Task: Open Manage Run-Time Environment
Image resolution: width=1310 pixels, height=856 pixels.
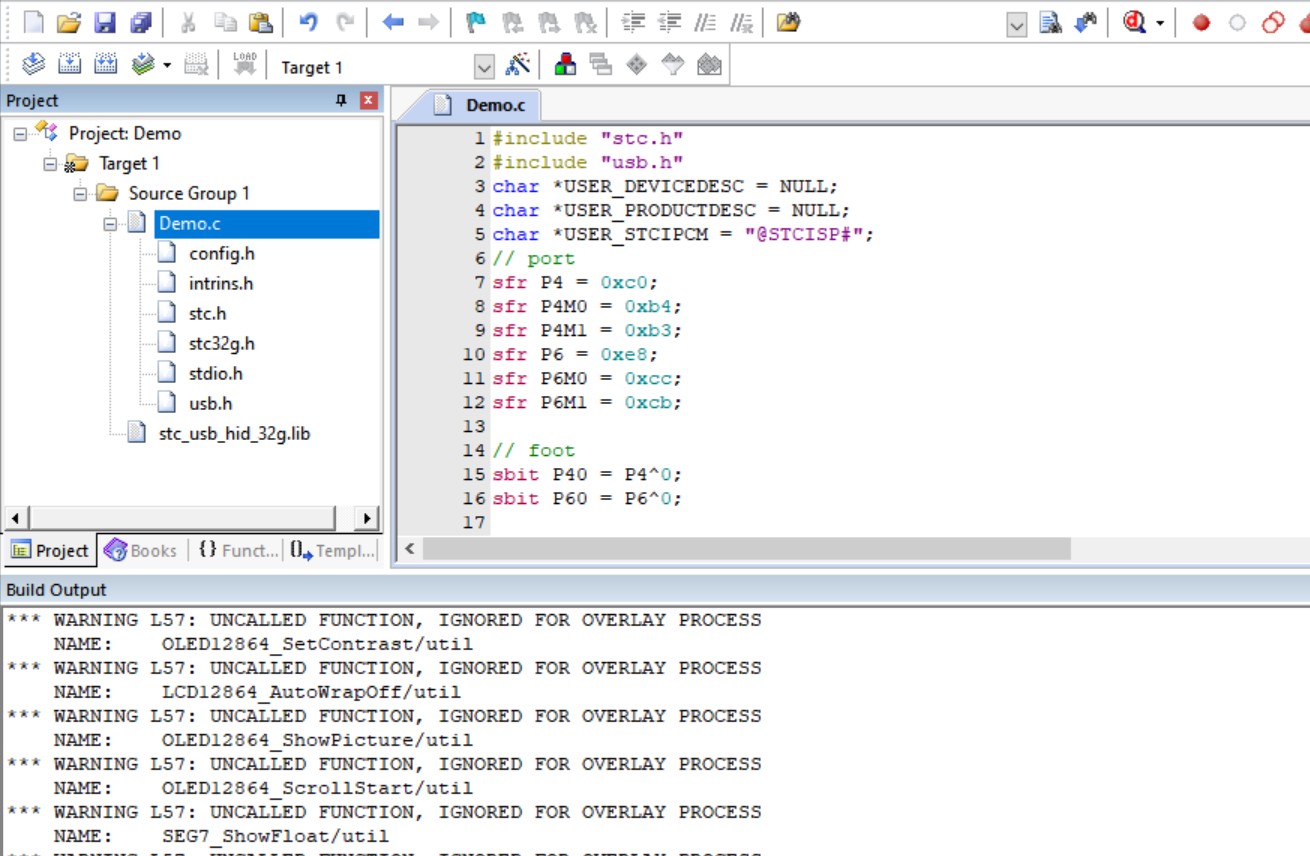Action: click(637, 65)
